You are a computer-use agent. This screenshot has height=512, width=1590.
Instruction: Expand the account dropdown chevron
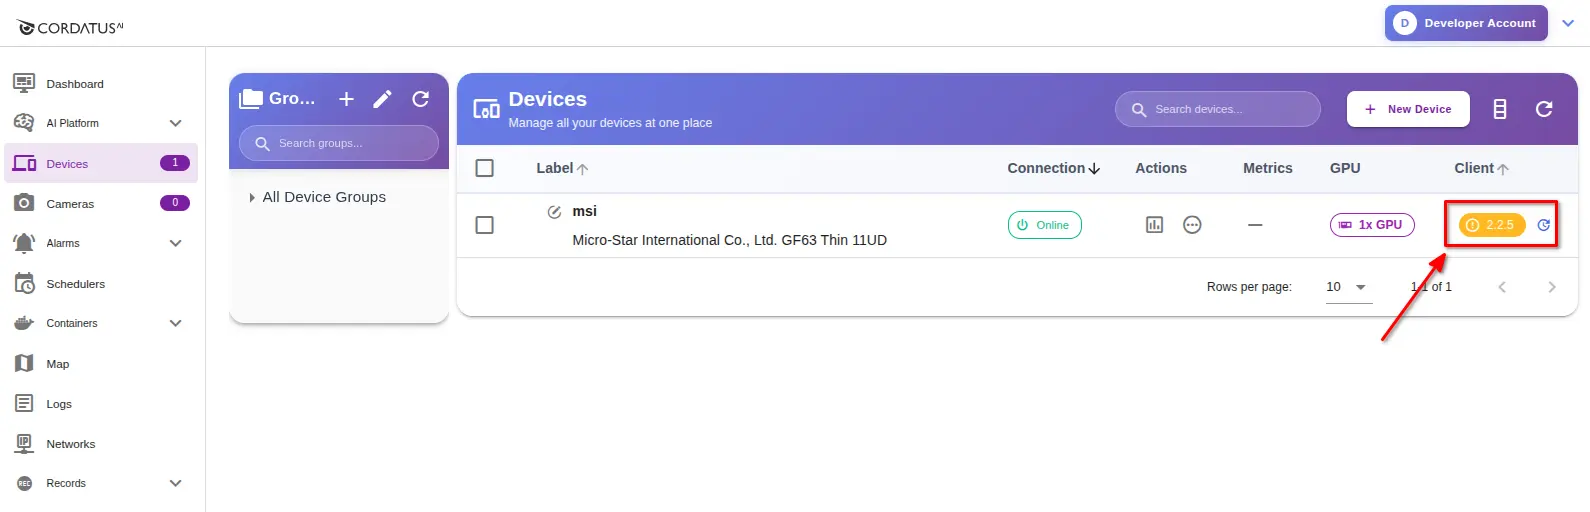[x=1568, y=23]
